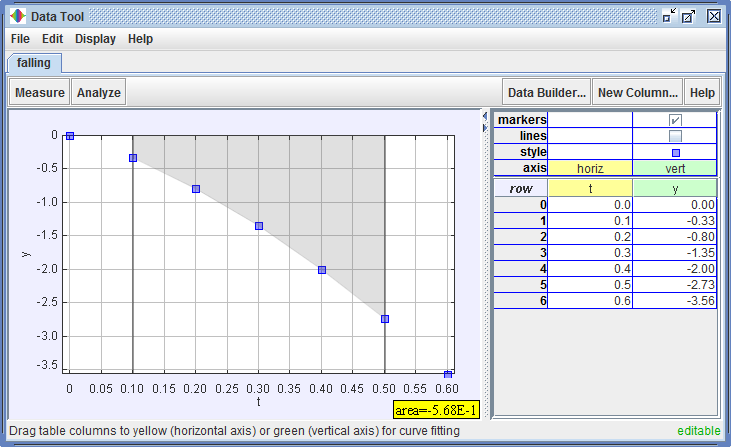The height and width of the screenshot is (447, 731).
Task: Click the y cell with value 0.00
Action: pos(675,205)
